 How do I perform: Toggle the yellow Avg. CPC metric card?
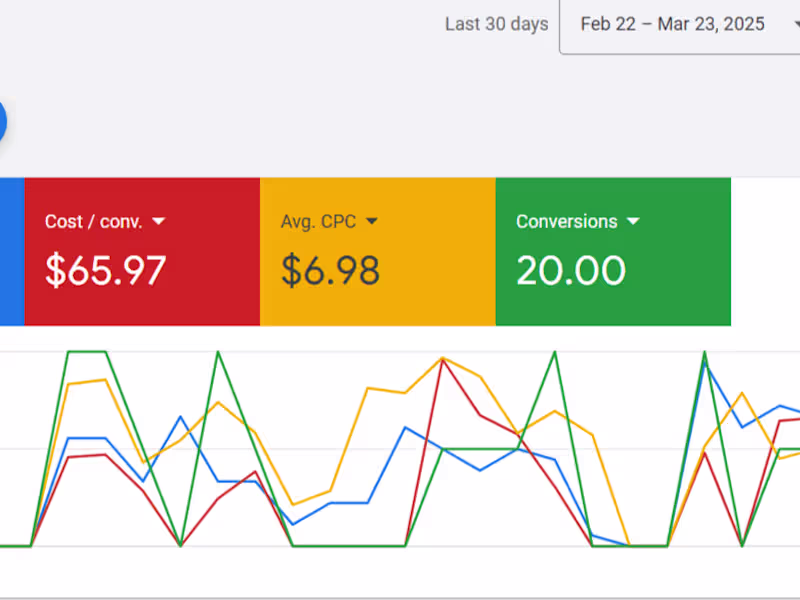[378, 251]
